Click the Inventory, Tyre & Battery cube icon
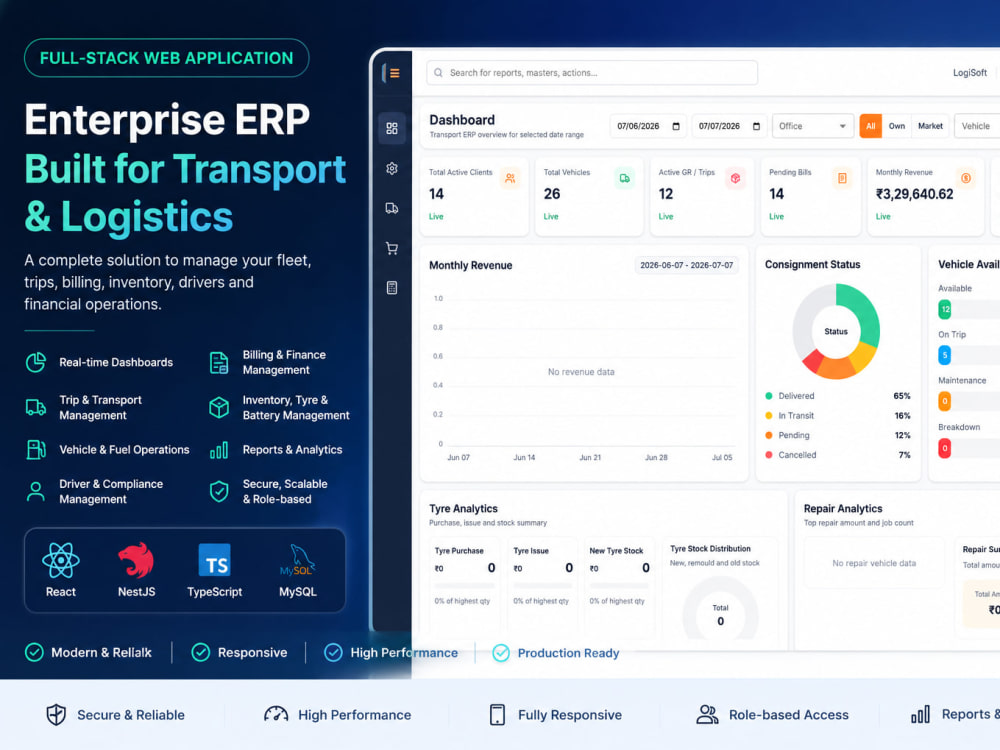1000x750 pixels. coord(219,407)
